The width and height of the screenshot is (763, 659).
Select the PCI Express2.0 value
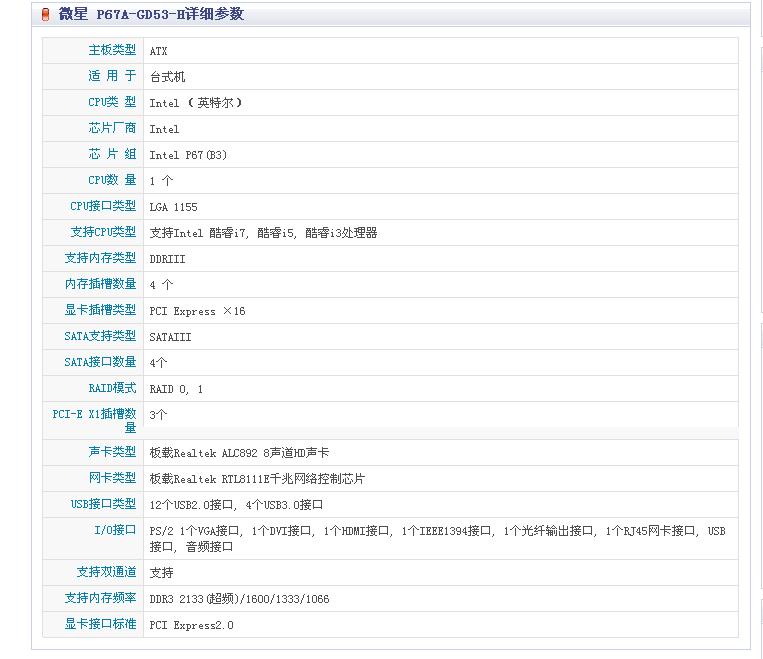(191, 625)
